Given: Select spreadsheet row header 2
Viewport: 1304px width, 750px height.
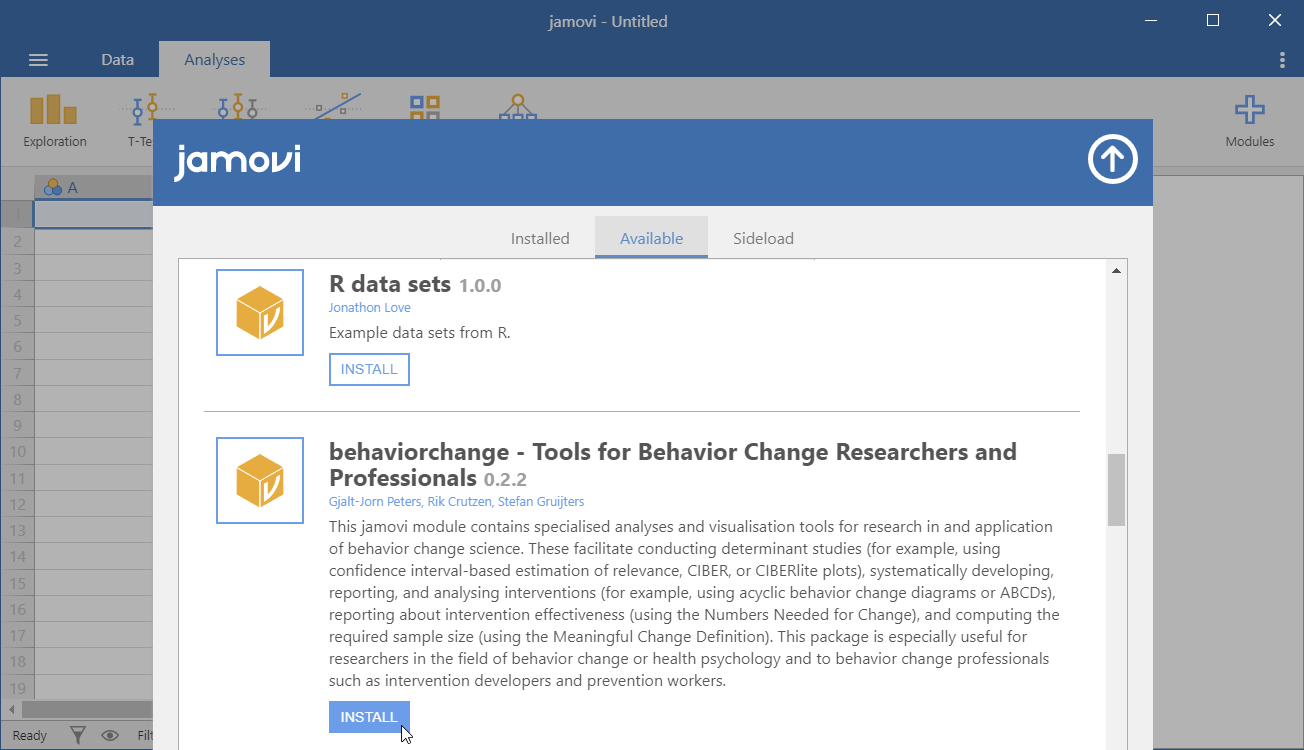Looking at the screenshot, I should click(x=17, y=241).
